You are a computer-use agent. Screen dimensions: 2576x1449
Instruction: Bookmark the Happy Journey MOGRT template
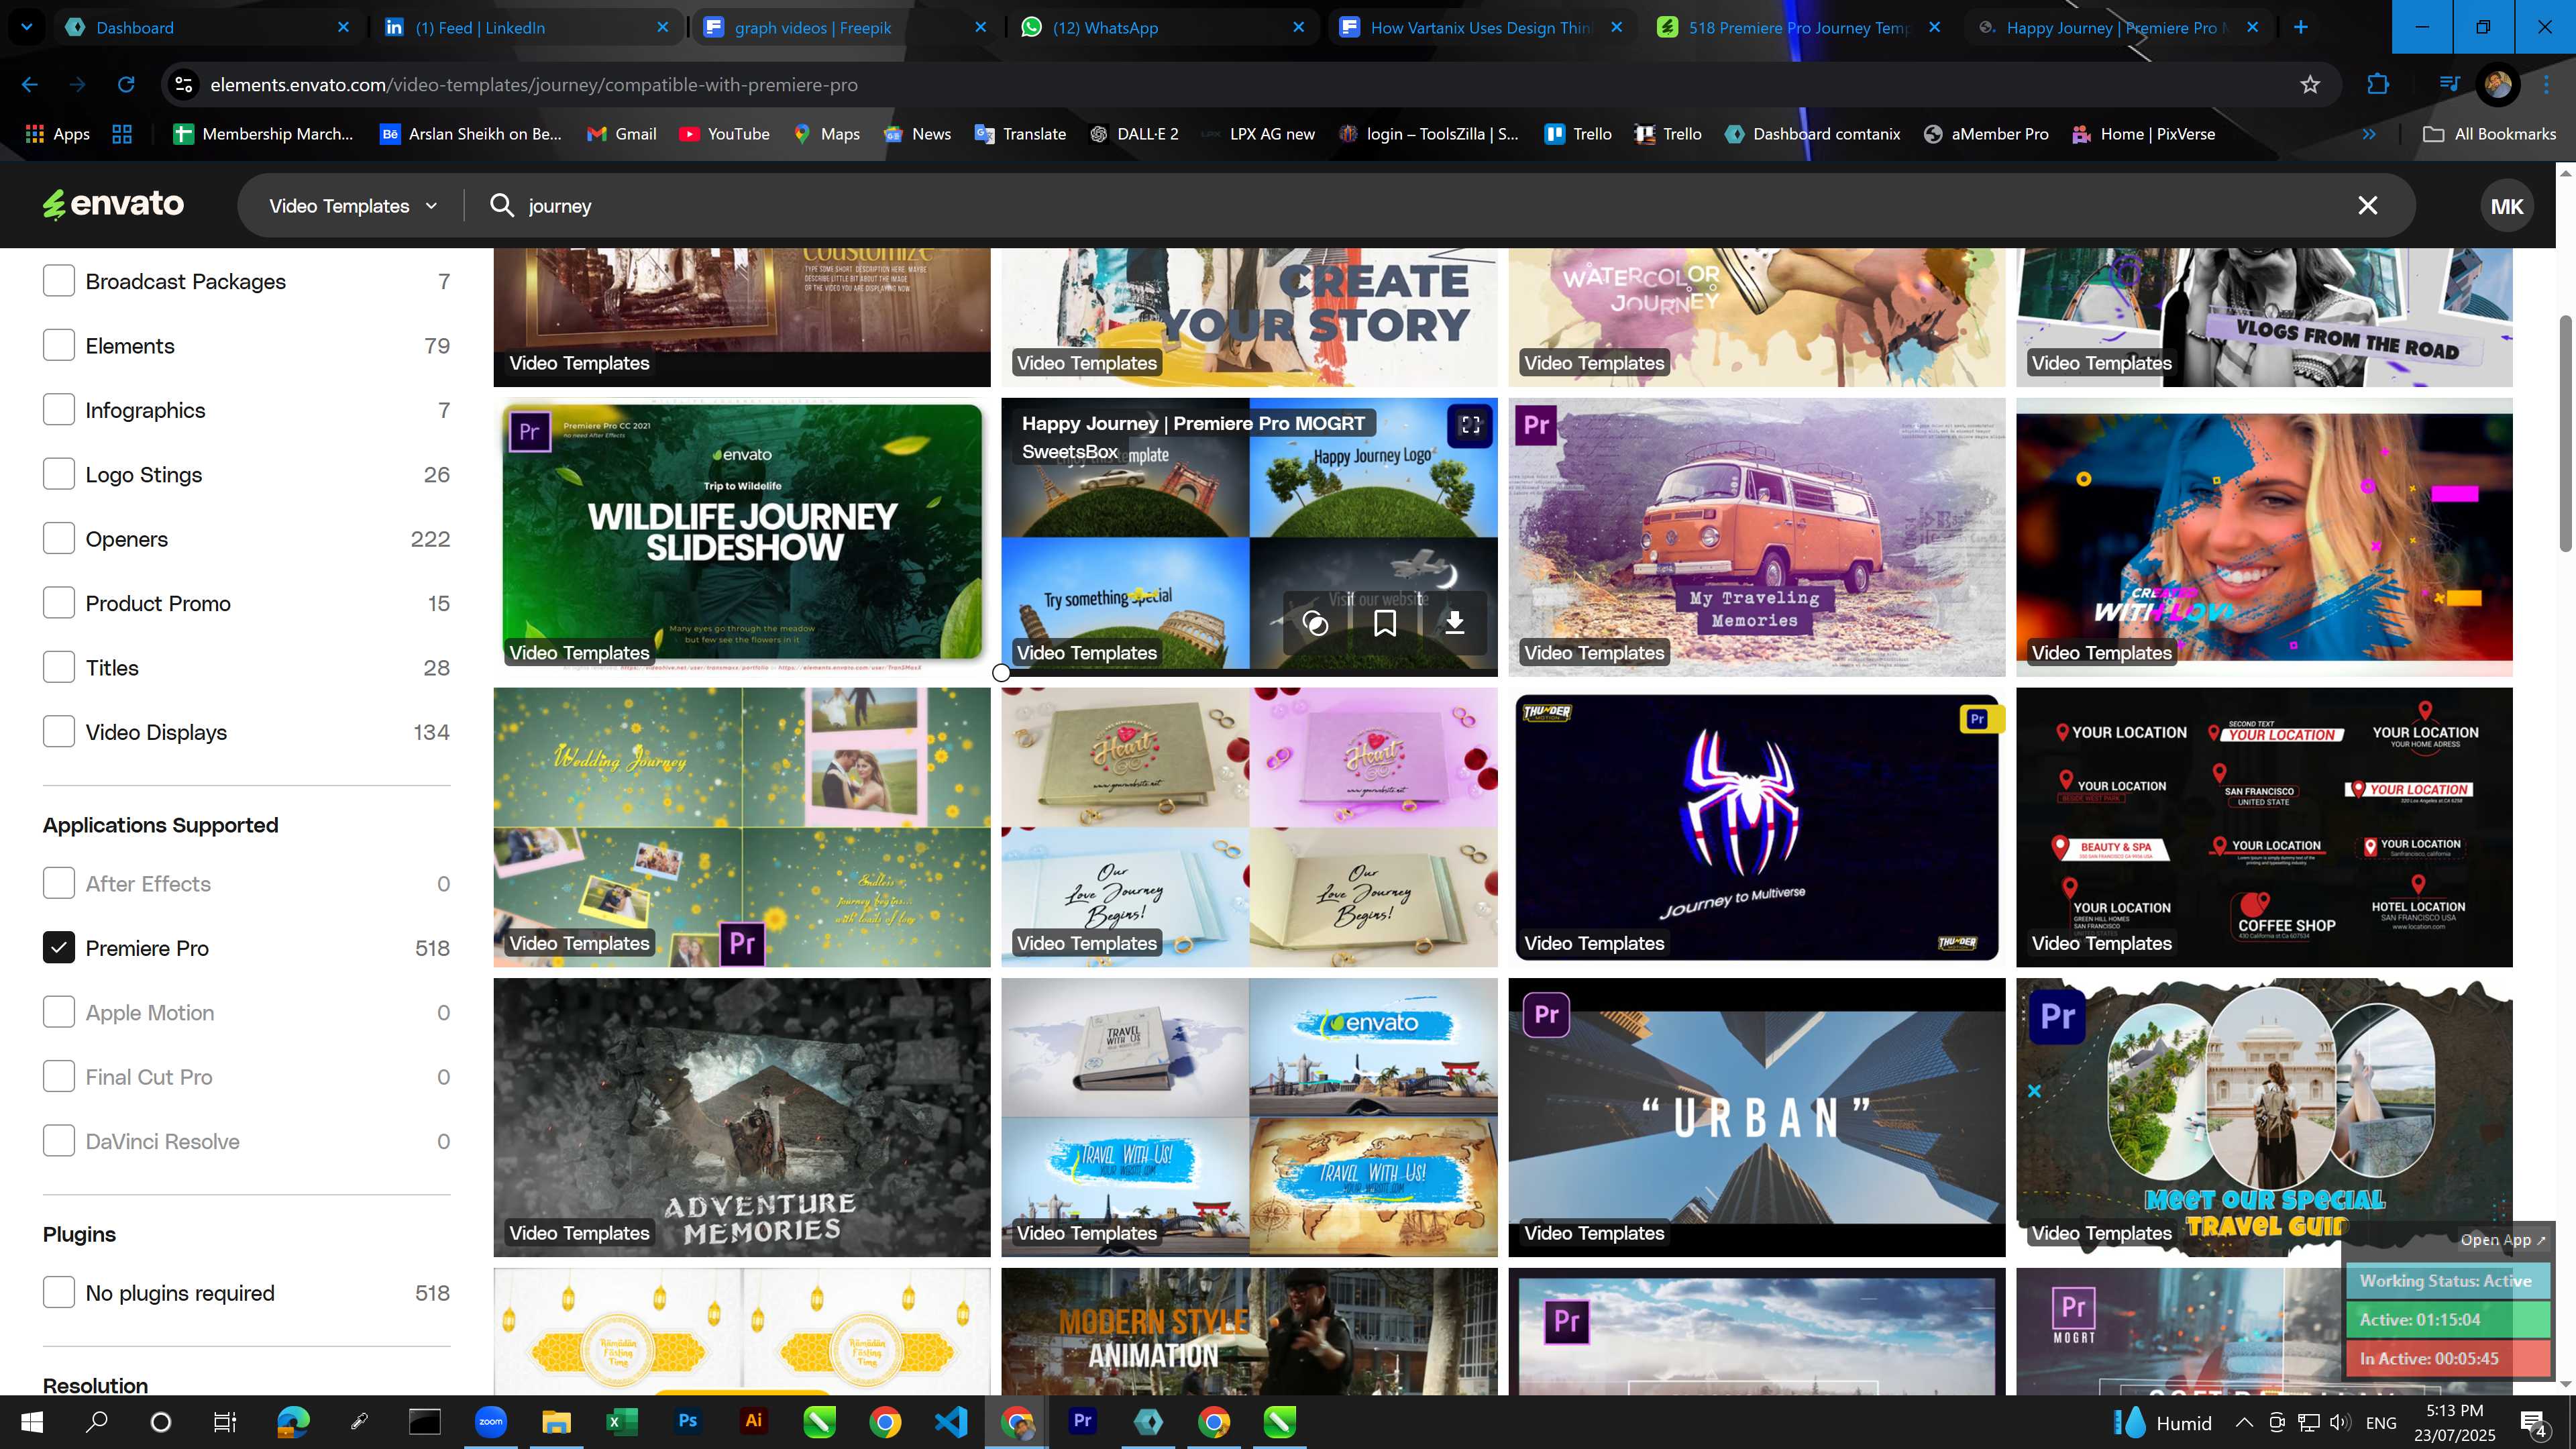(1385, 624)
